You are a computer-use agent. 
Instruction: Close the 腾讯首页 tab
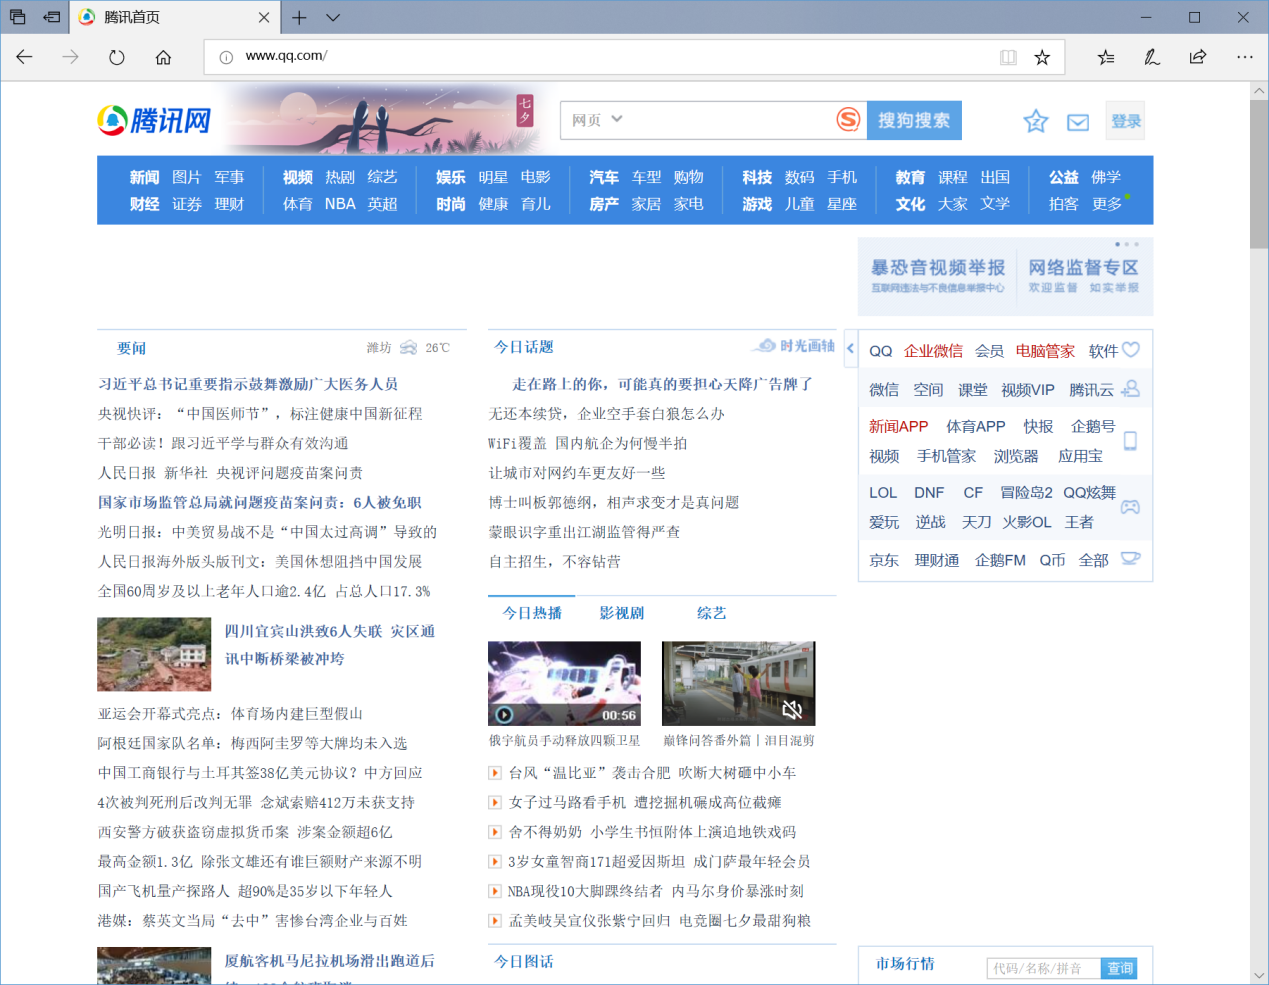[264, 17]
